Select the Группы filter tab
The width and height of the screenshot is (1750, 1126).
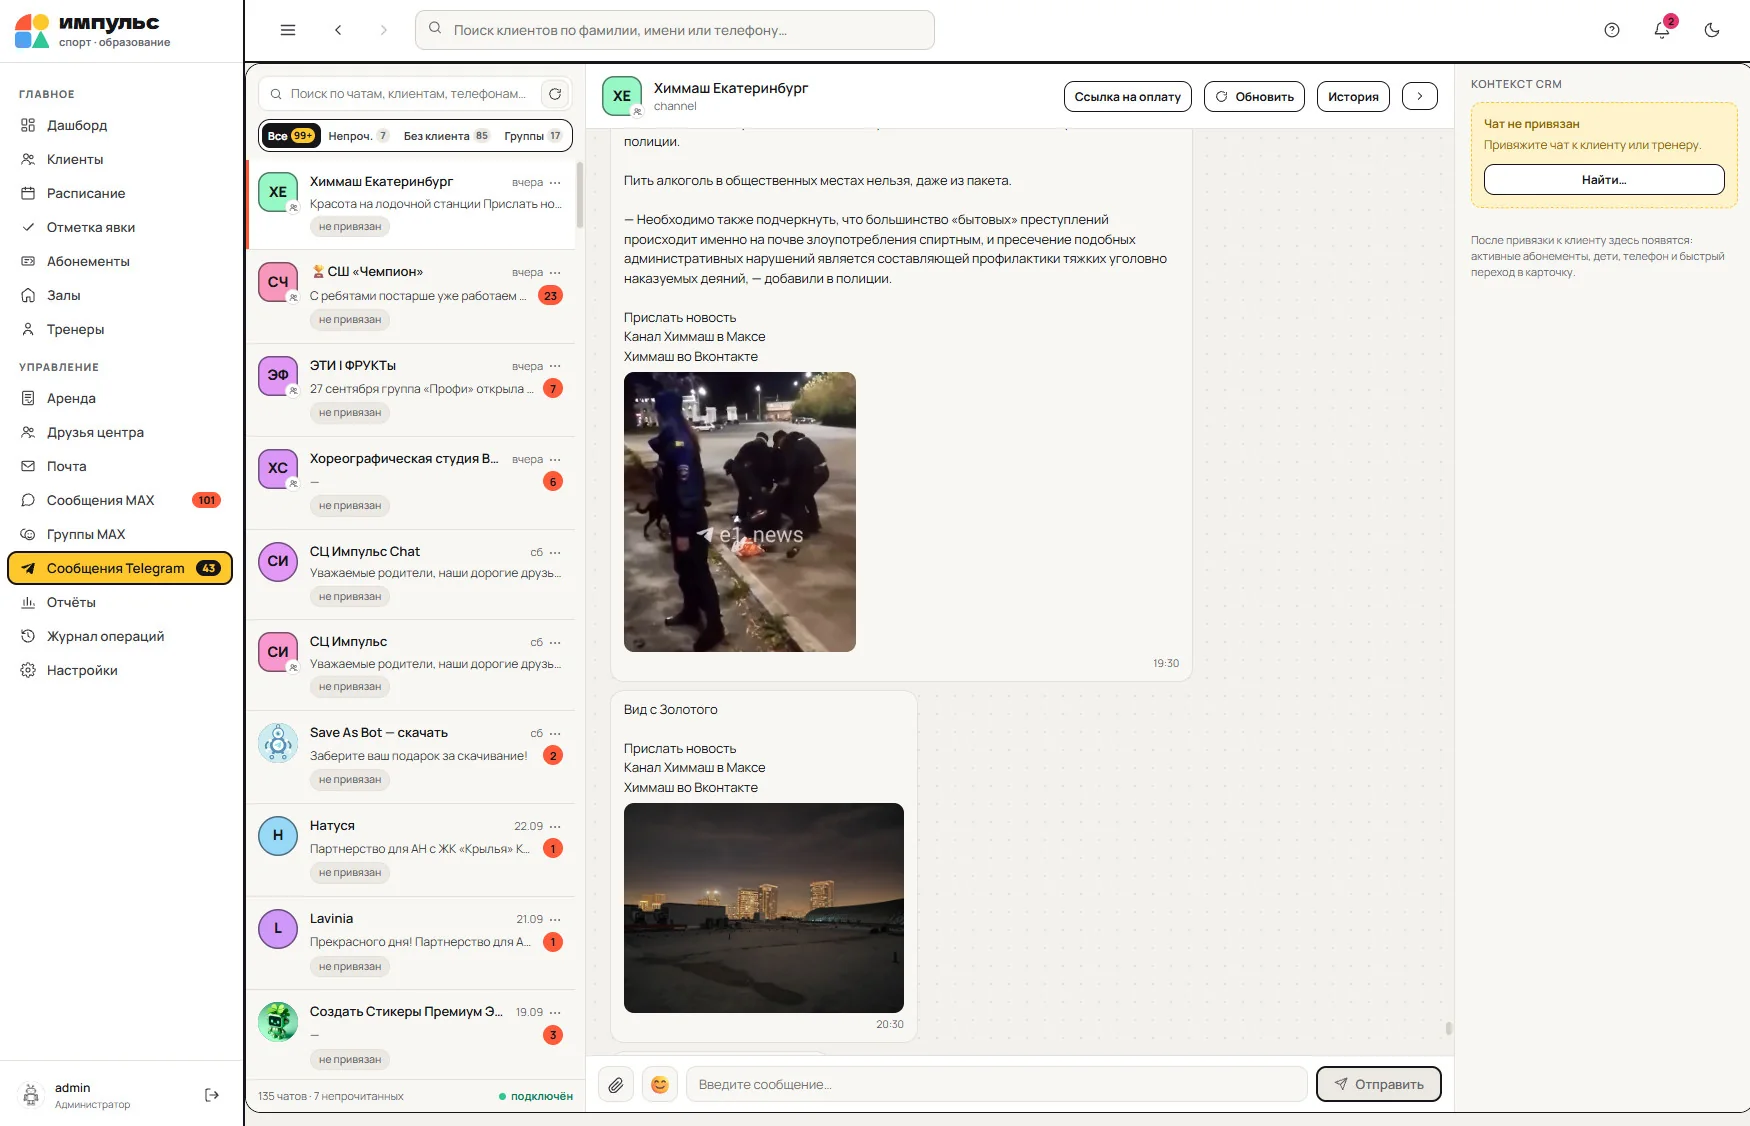pos(533,136)
